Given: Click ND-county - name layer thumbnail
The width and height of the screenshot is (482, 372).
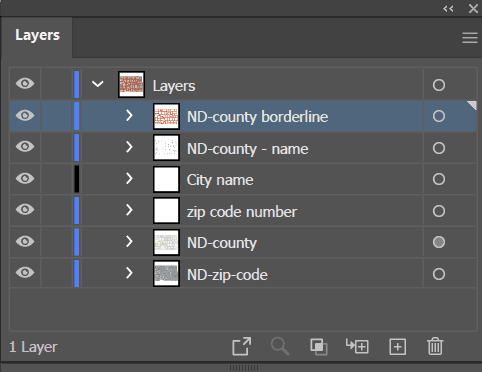Looking at the screenshot, I should click(166, 147).
